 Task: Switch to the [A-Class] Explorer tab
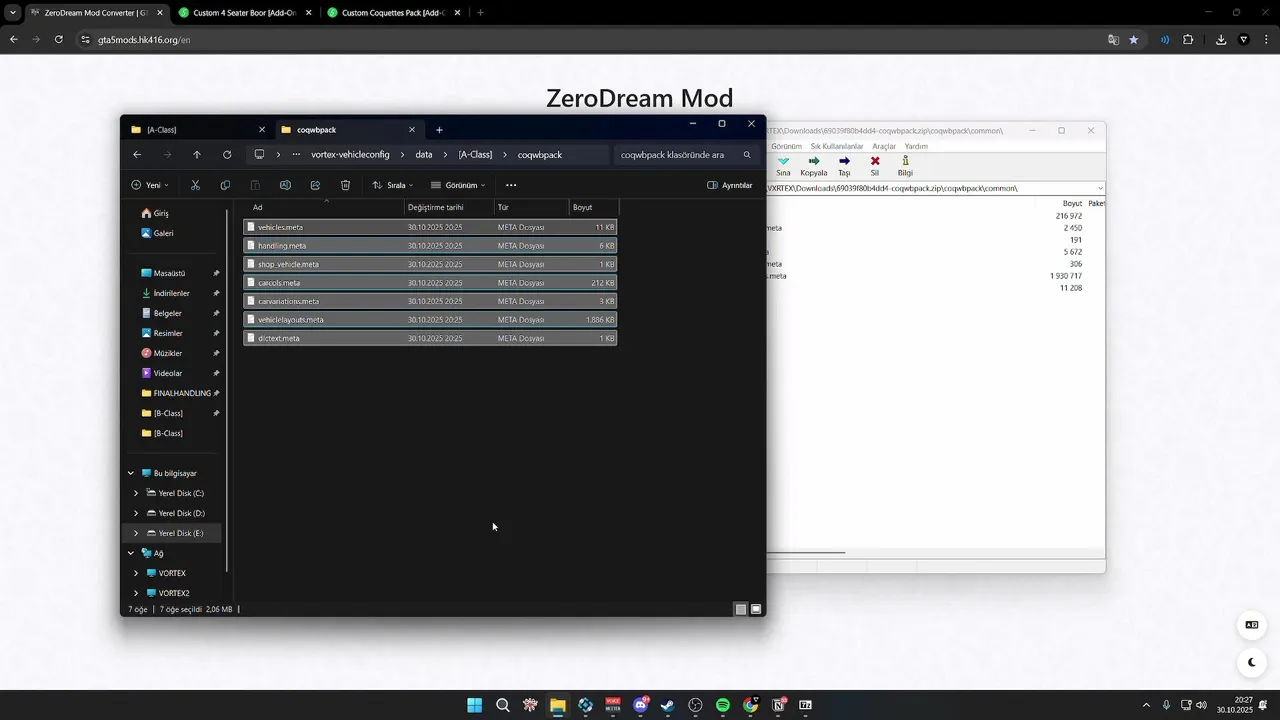(197, 130)
